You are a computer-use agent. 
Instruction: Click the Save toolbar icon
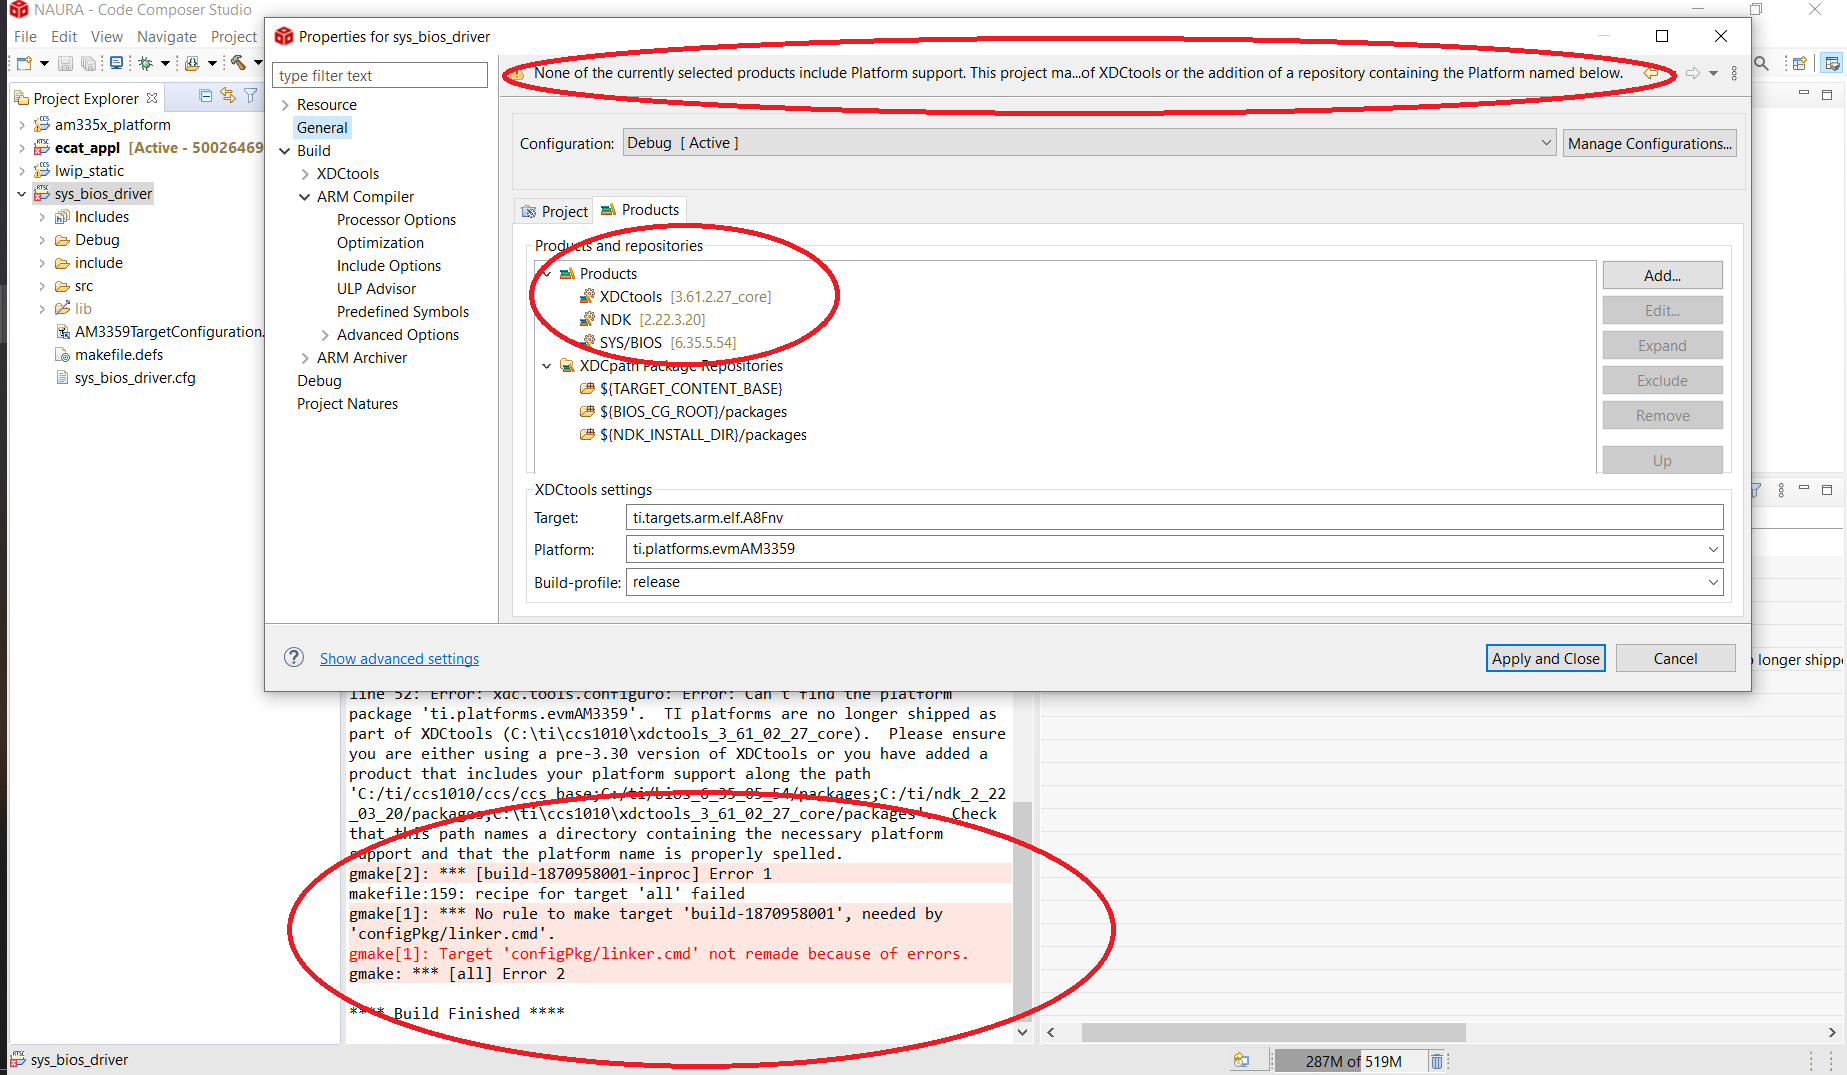point(65,63)
